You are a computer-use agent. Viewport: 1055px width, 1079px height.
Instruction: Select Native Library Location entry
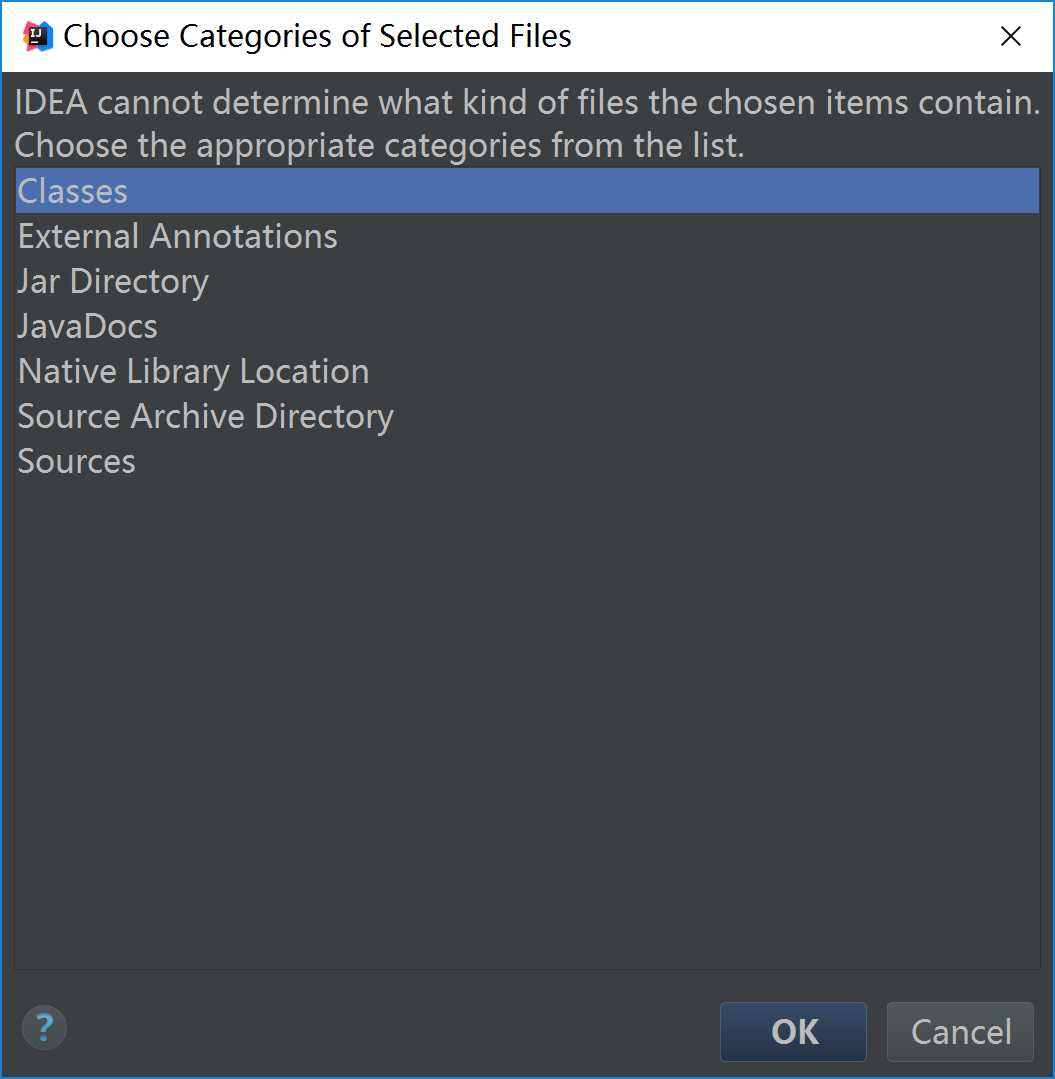(527, 371)
